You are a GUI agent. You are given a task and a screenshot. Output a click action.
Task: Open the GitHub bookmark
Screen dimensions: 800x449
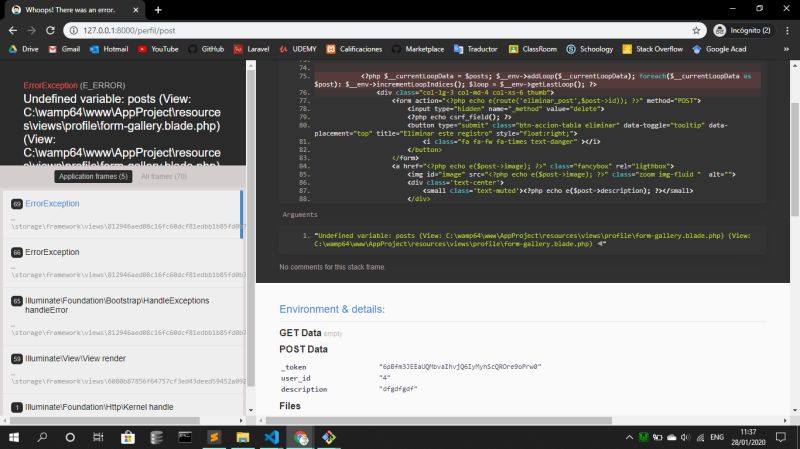206,49
